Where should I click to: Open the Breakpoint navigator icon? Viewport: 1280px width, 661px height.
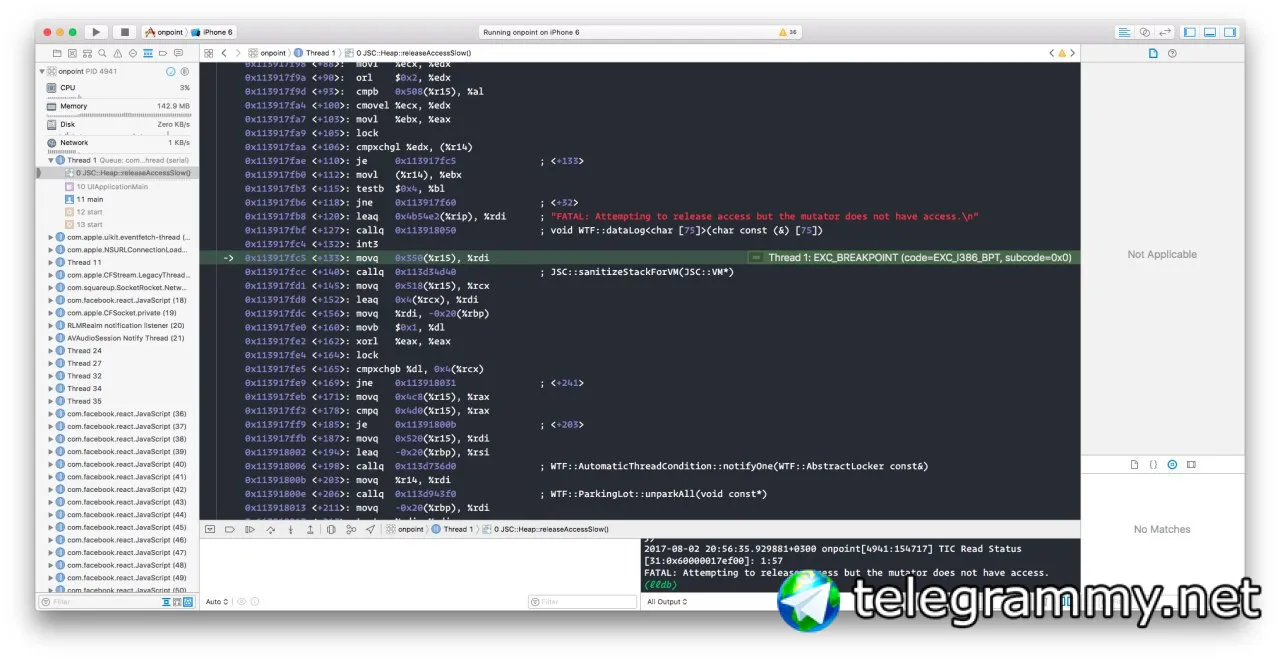tap(163, 53)
